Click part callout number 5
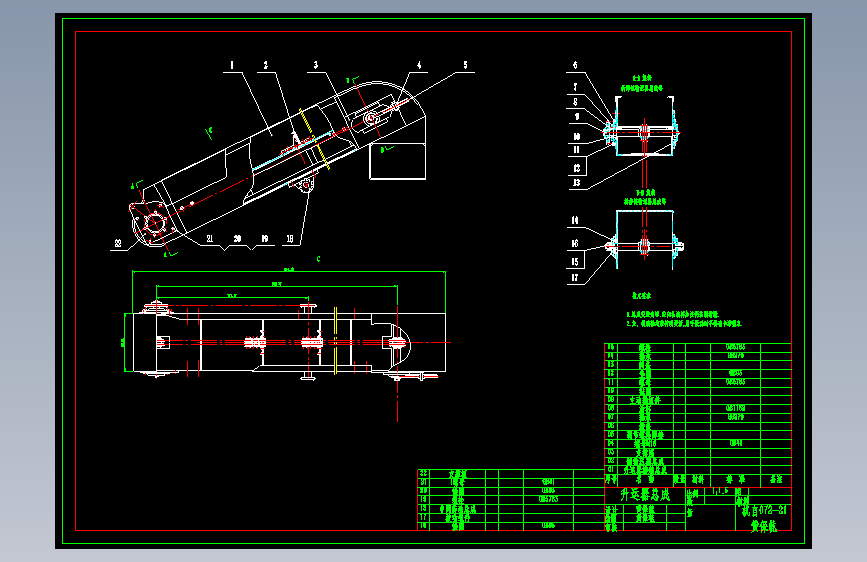 point(466,65)
